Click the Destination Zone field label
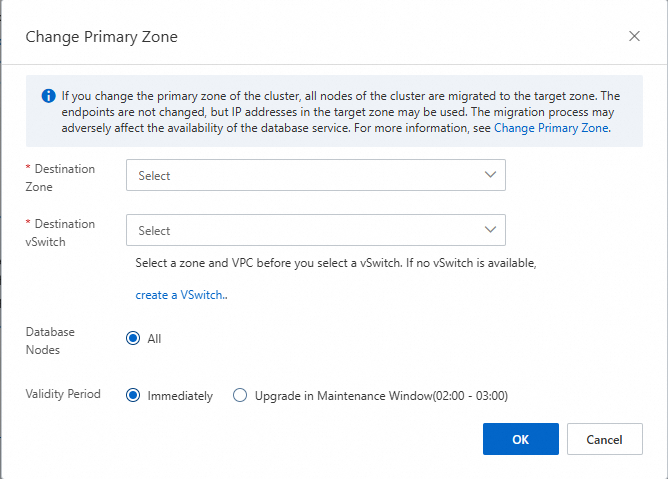 [62, 177]
